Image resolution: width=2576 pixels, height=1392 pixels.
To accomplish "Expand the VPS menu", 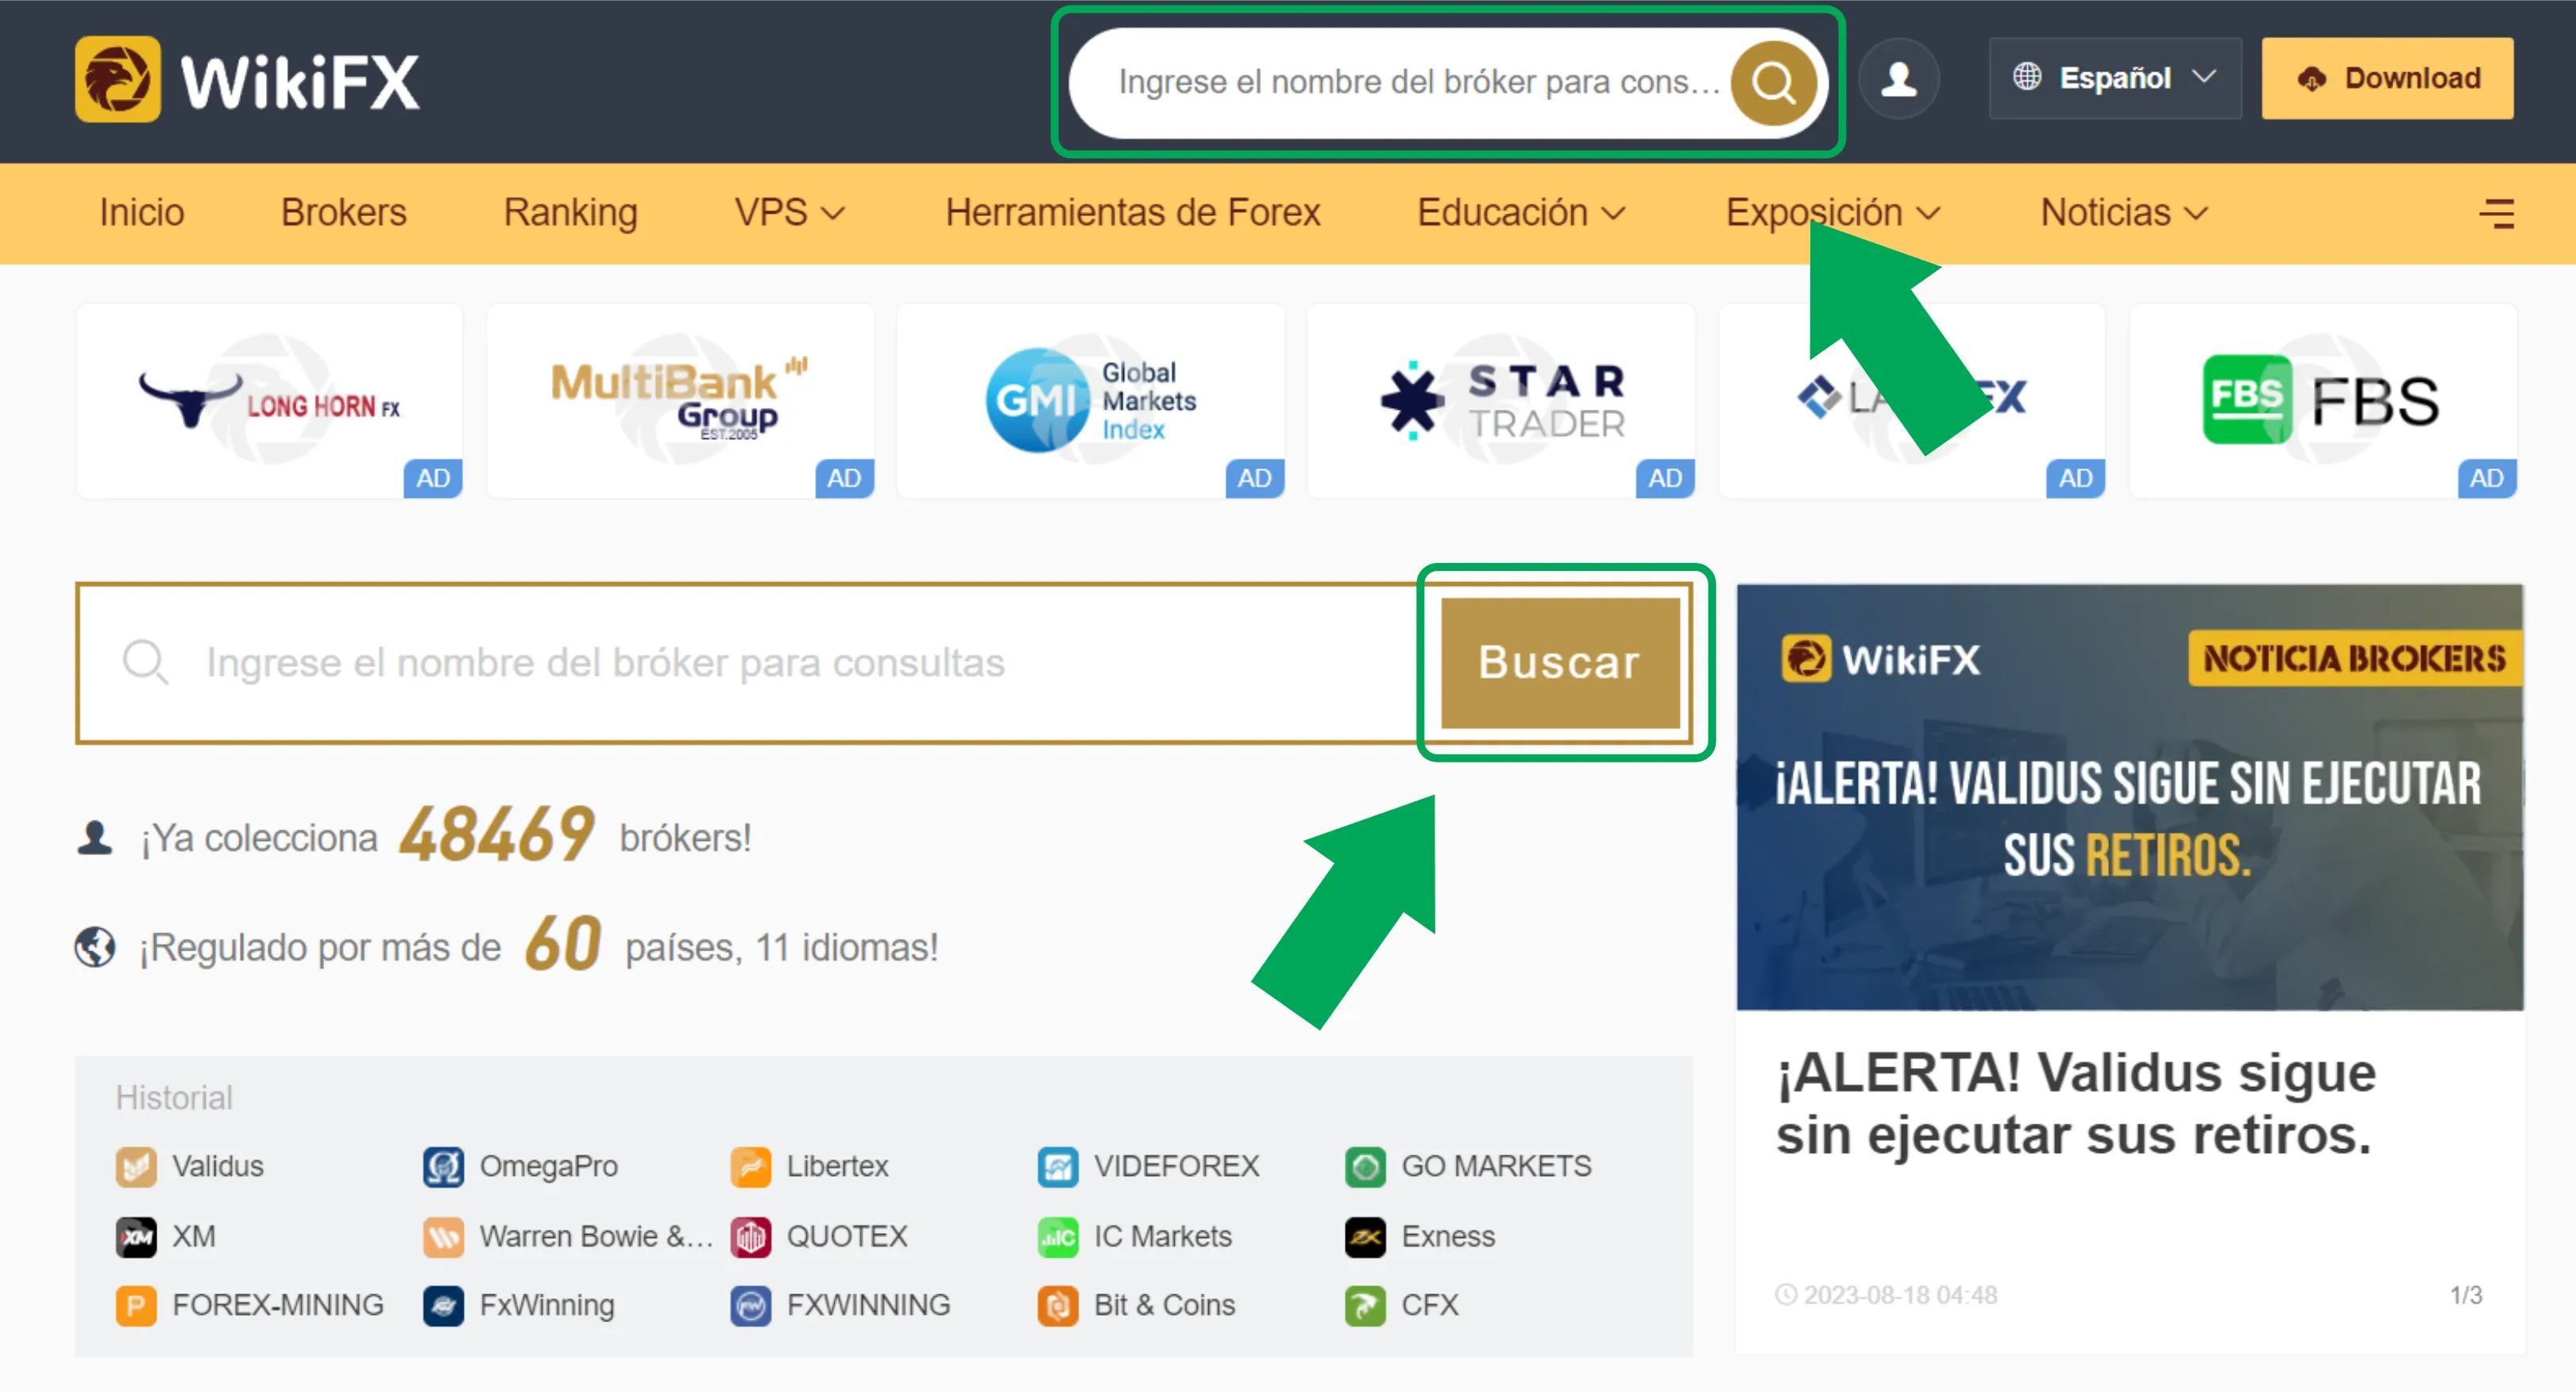I will [x=790, y=213].
